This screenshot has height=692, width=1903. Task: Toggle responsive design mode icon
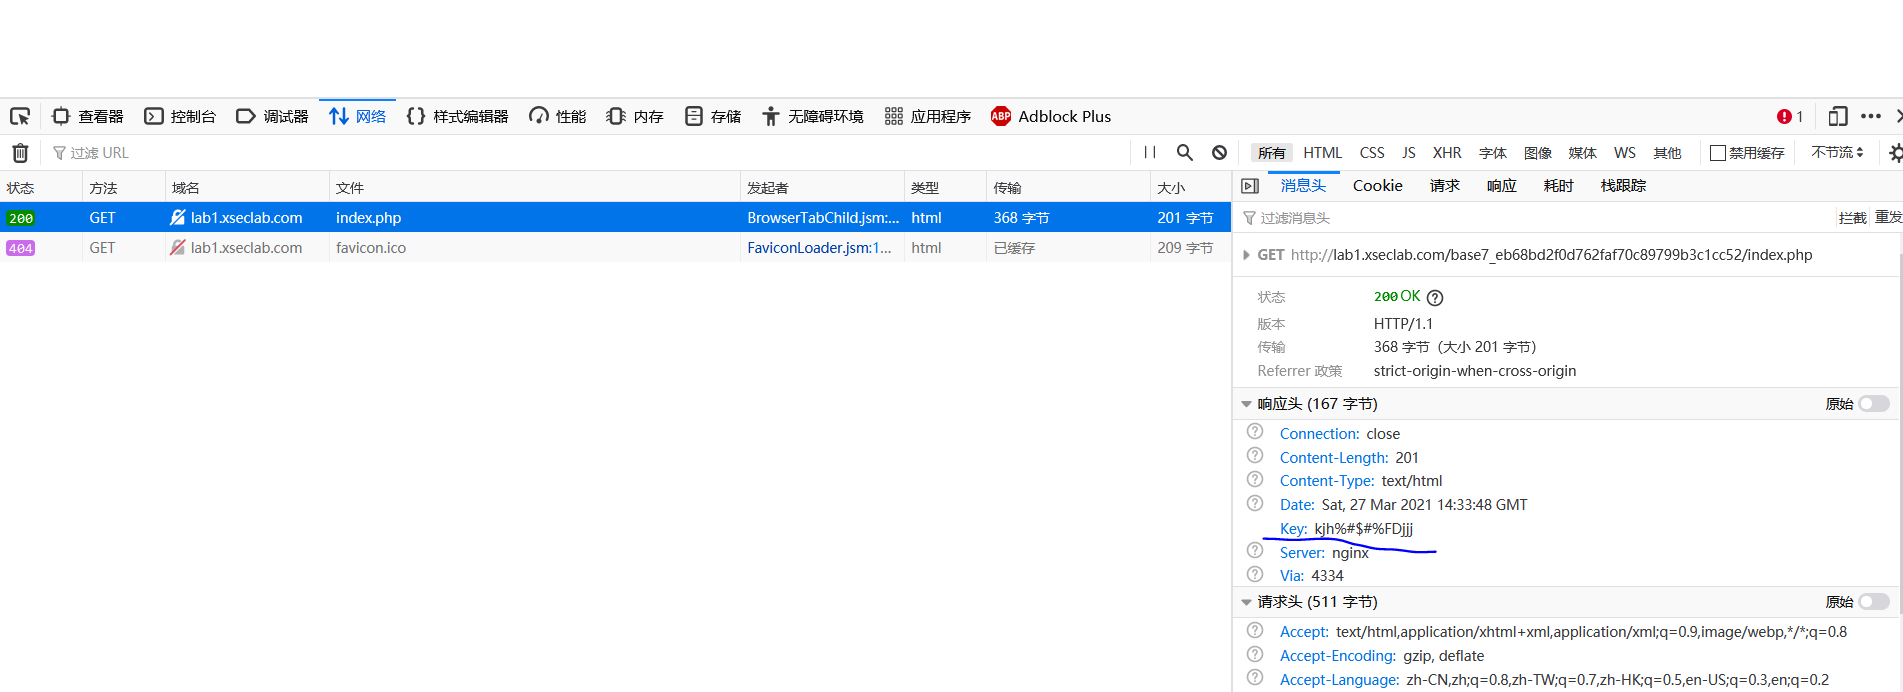point(1837,116)
